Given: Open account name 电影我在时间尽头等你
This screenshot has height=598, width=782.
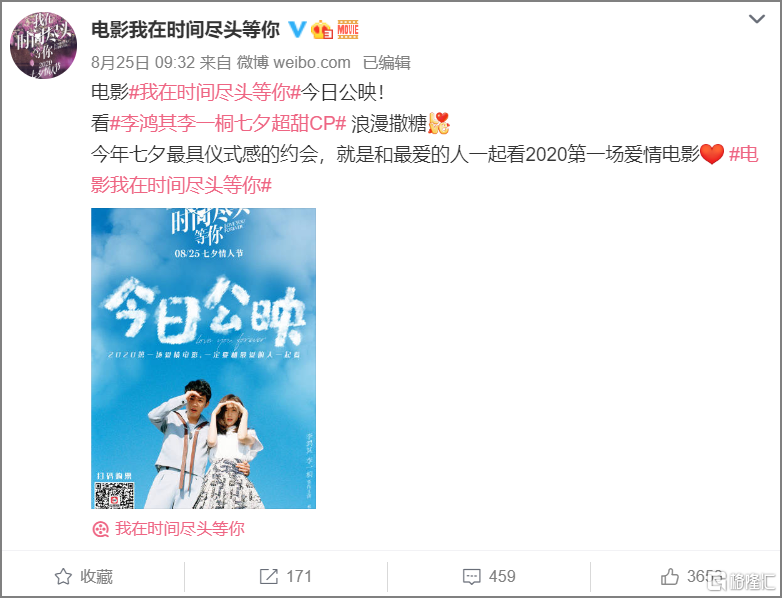Looking at the screenshot, I should pyautogui.click(x=185, y=29).
